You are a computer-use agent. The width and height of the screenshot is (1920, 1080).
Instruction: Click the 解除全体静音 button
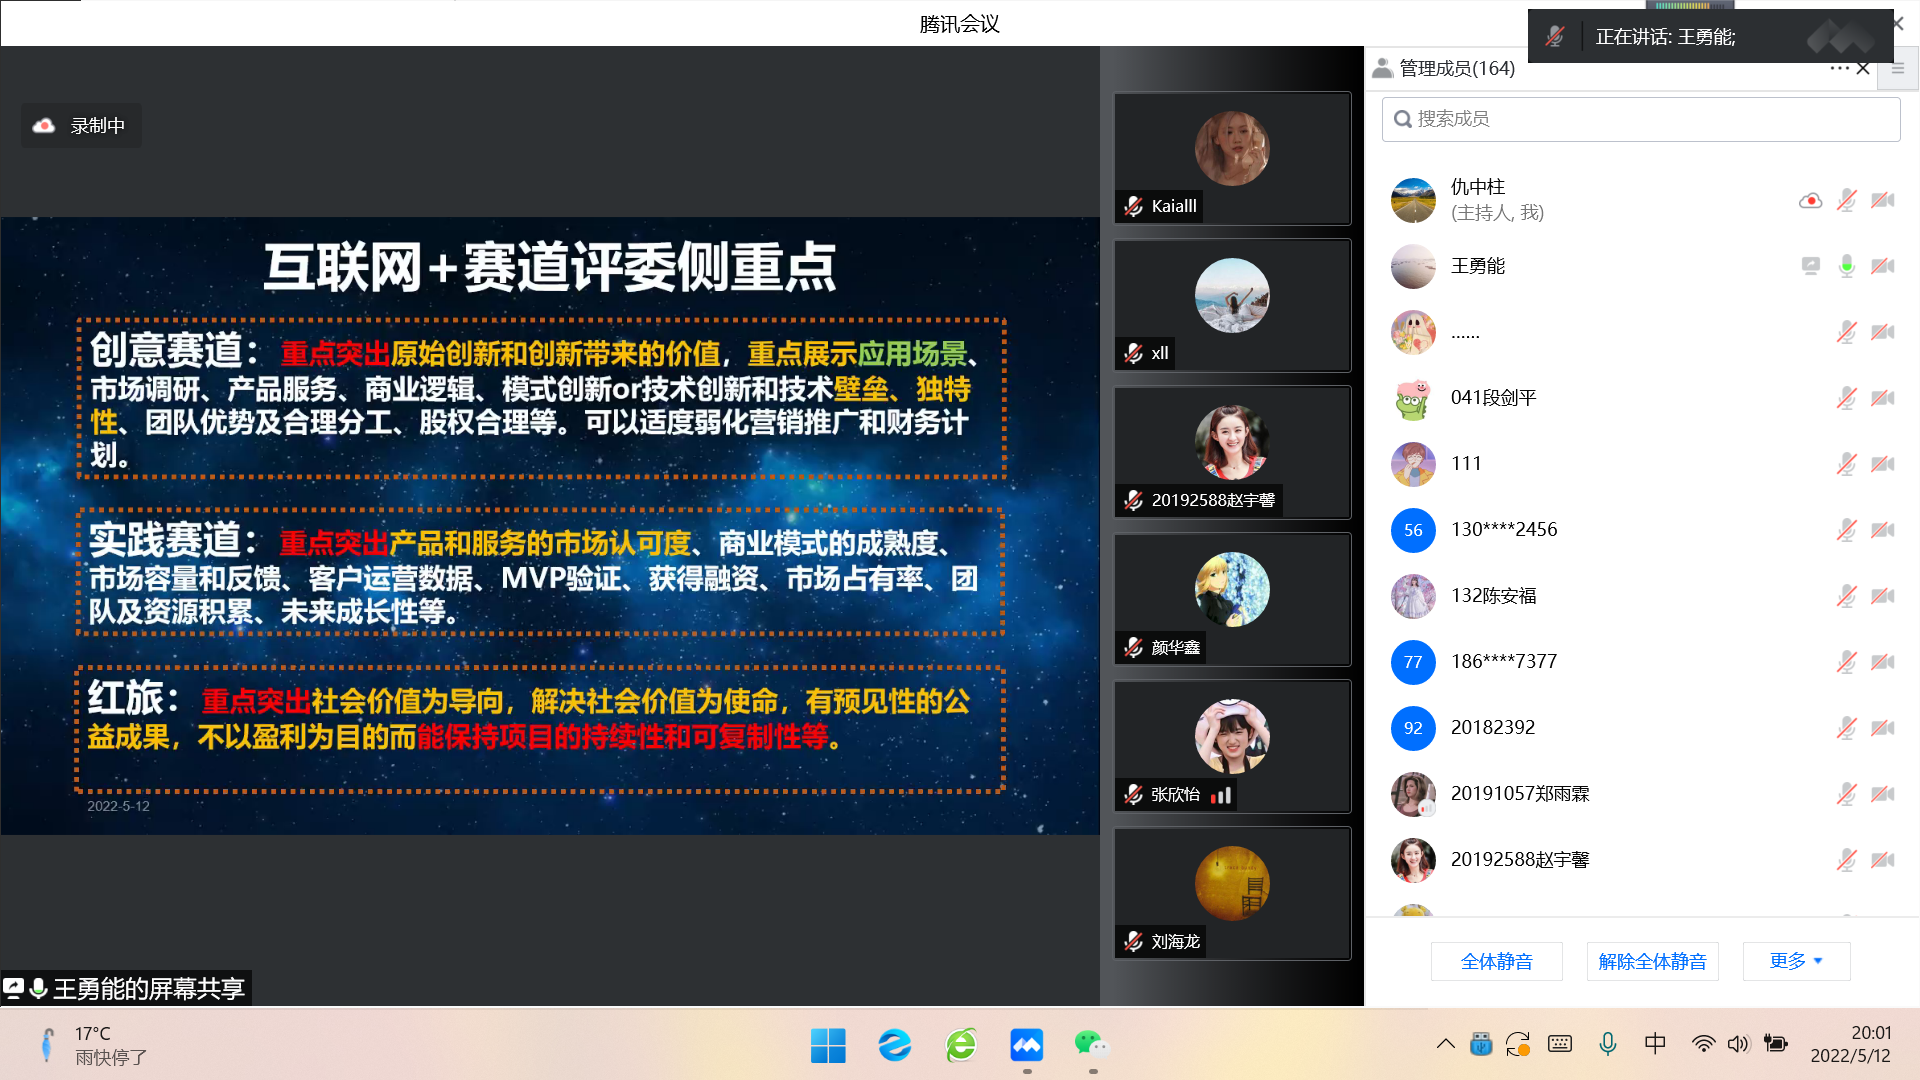point(1652,961)
